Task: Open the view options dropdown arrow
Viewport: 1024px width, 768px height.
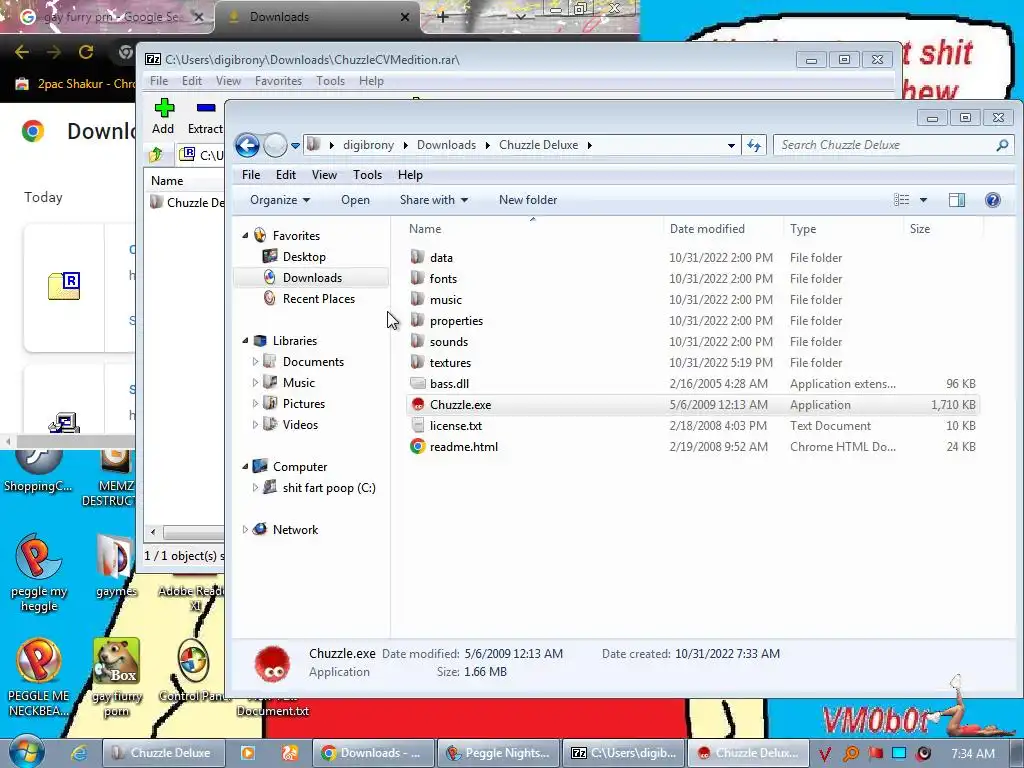Action: point(923,200)
